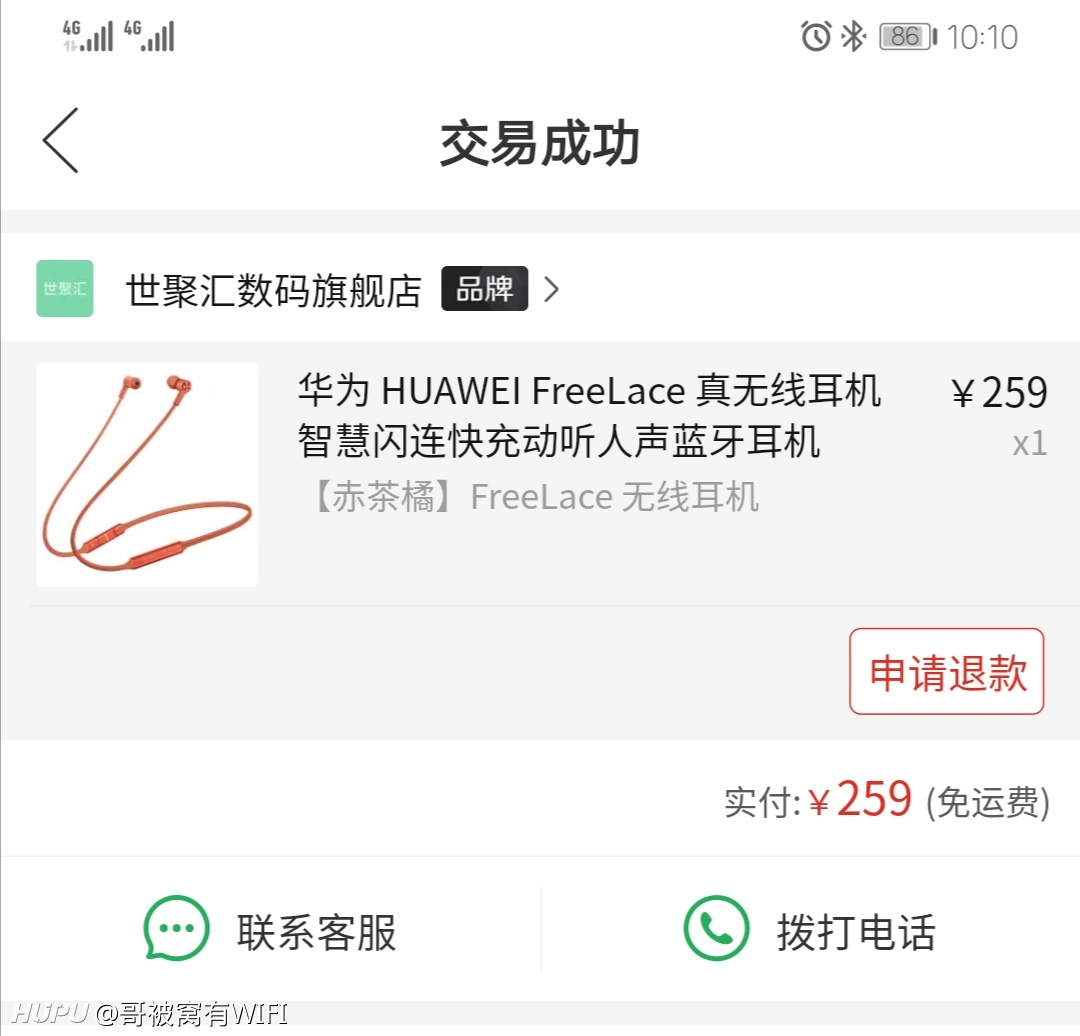Tap the battery 86 indicator
This screenshot has width=1080, height=1036.
pos(908,37)
